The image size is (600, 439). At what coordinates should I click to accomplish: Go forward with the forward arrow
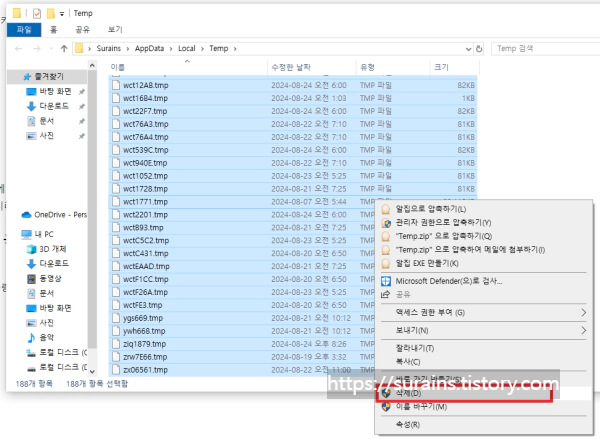click(36, 49)
